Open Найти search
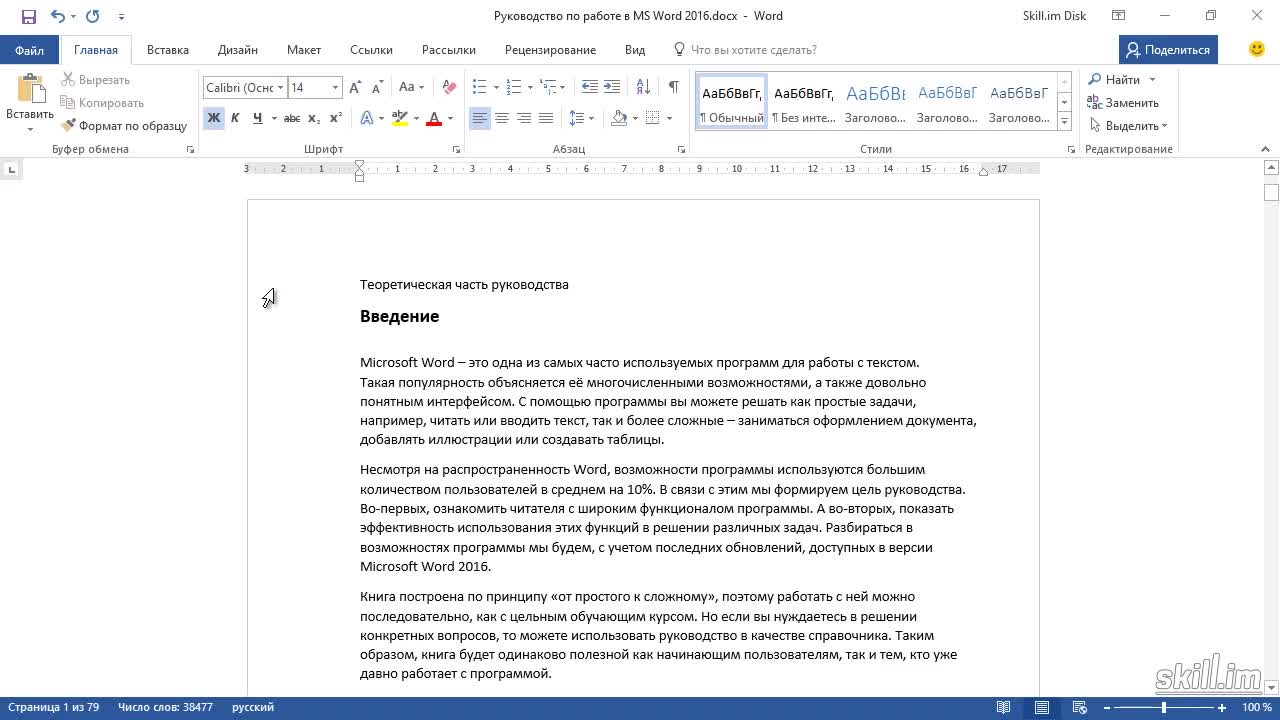1280x720 pixels. [x=1115, y=80]
